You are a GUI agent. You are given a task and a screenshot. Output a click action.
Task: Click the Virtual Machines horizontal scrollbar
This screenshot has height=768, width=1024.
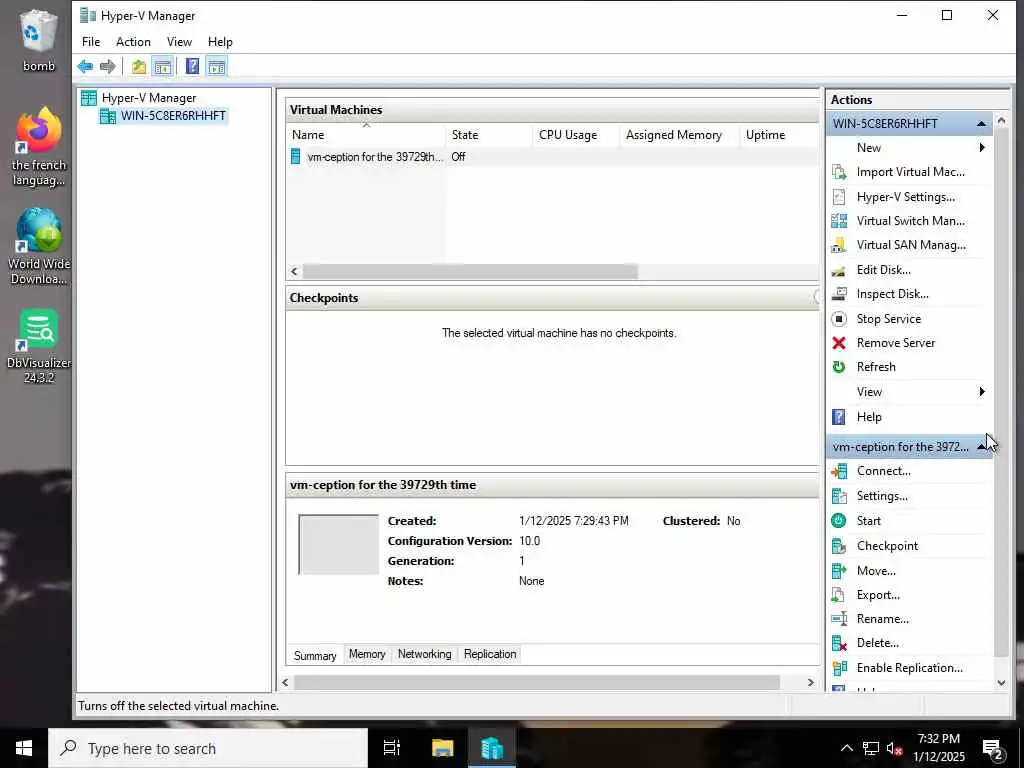click(470, 271)
